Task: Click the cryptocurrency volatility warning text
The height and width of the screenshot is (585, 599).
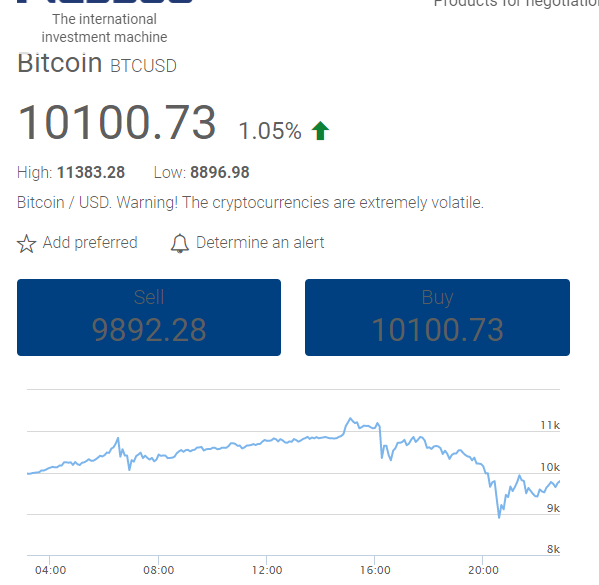Action: (250, 203)
